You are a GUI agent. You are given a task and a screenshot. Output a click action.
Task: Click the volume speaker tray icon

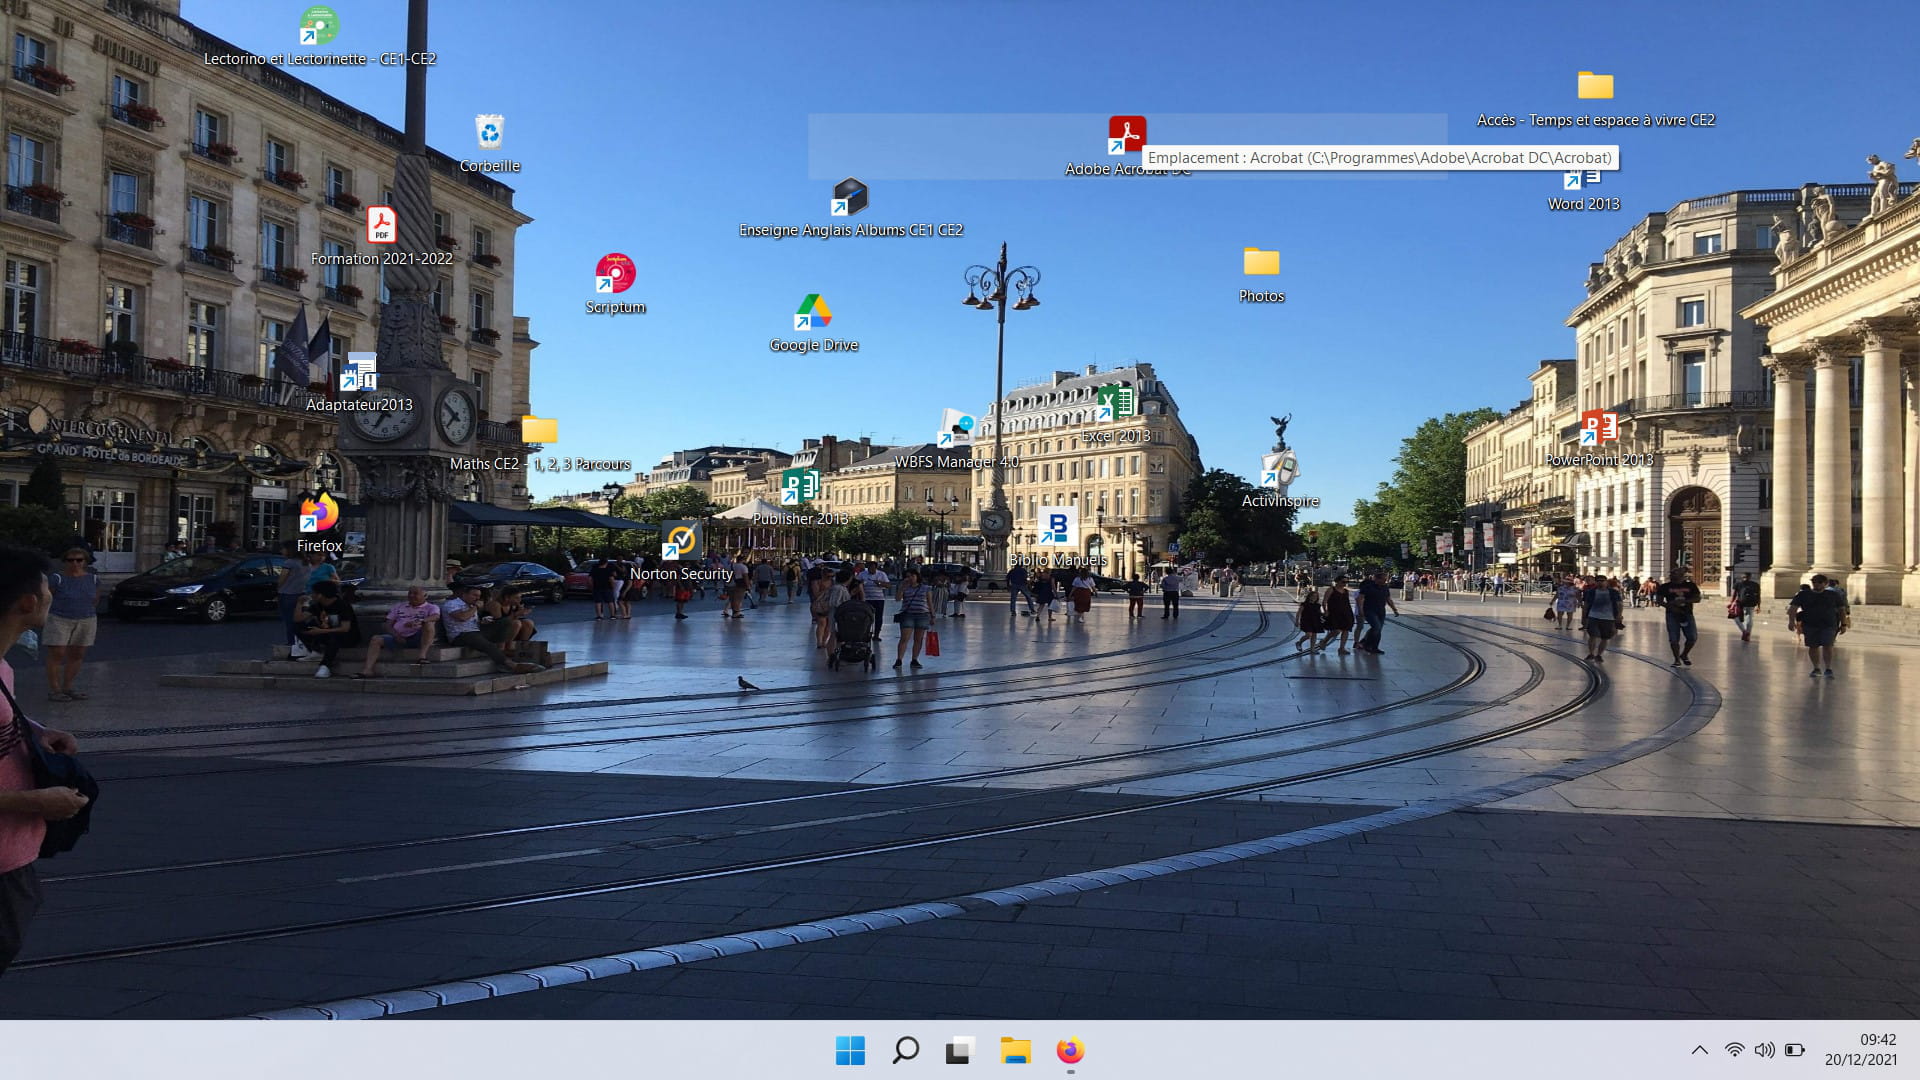coord(1764,1050)
